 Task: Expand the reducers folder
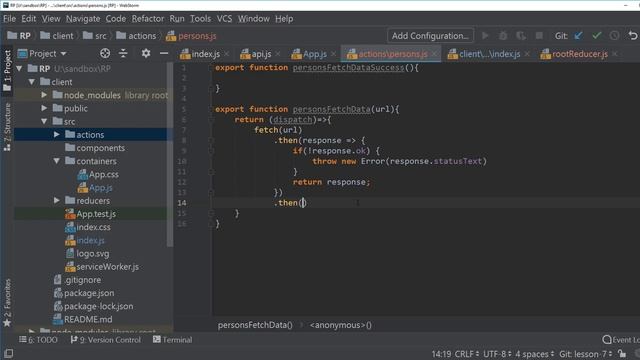click(57, 201)
